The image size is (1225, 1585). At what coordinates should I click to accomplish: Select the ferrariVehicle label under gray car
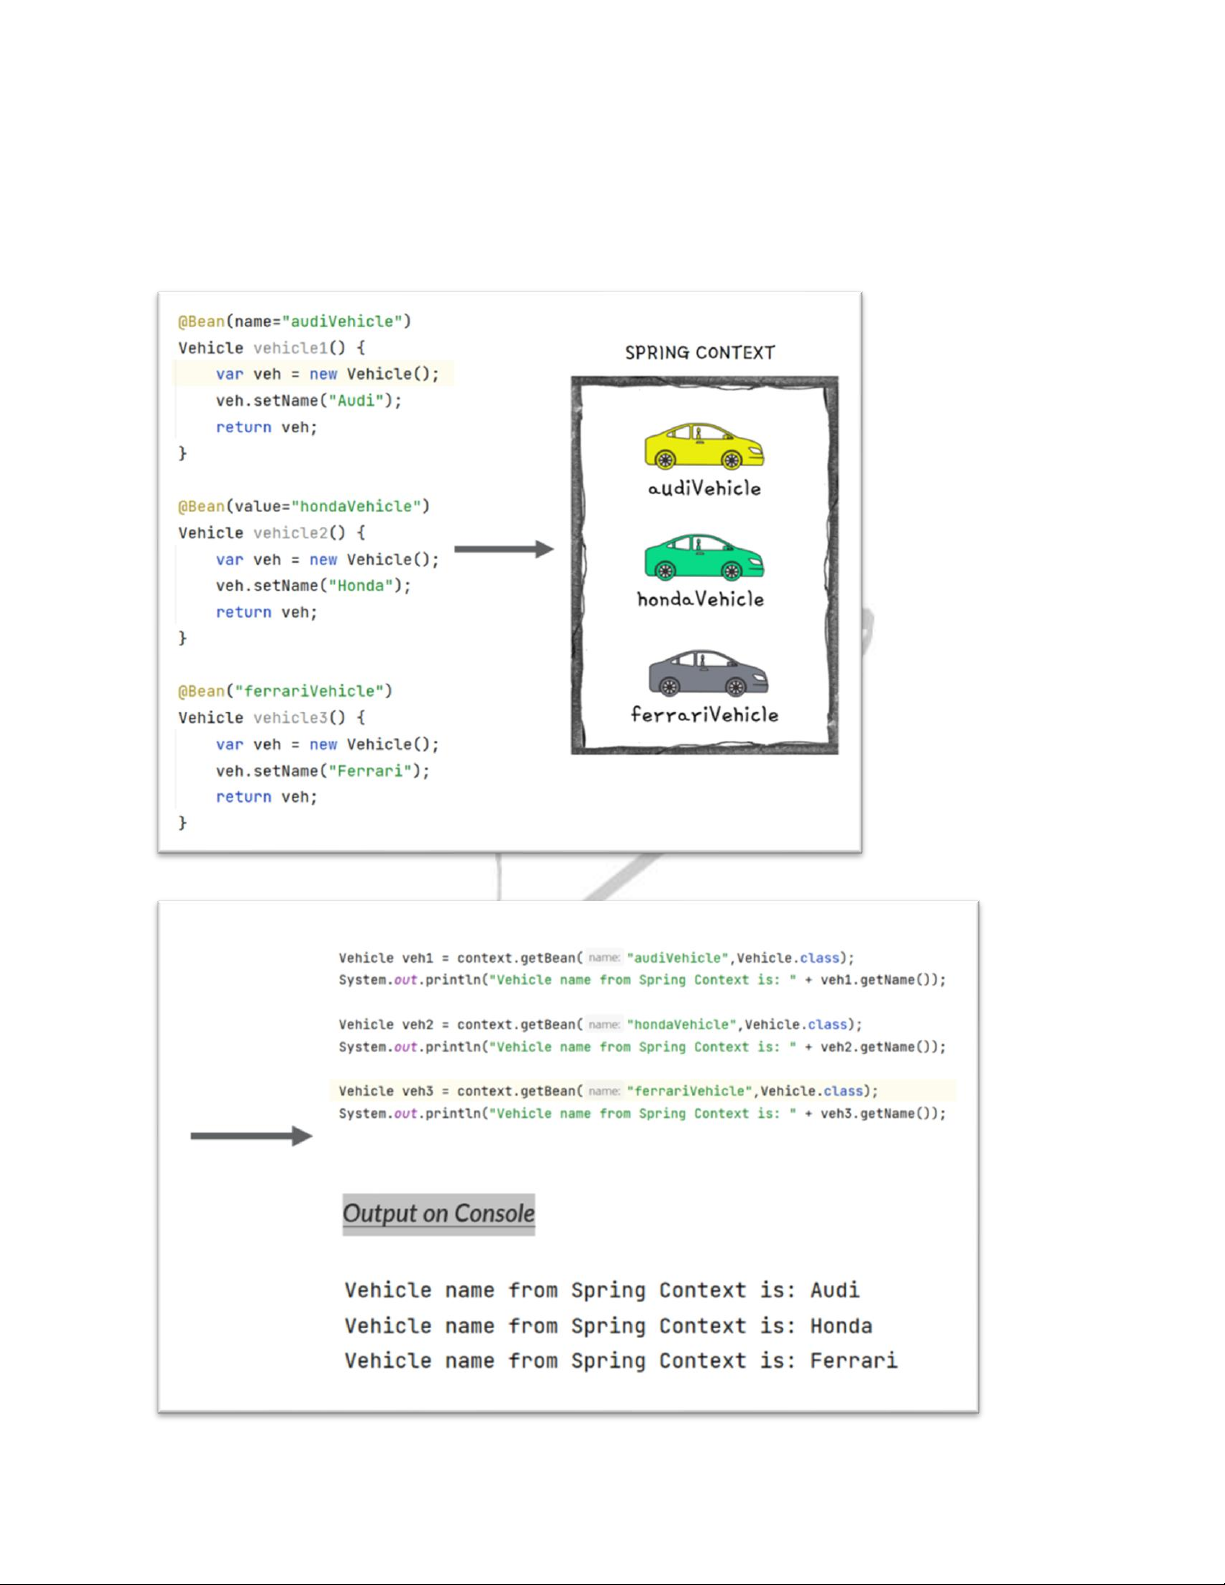704,715
